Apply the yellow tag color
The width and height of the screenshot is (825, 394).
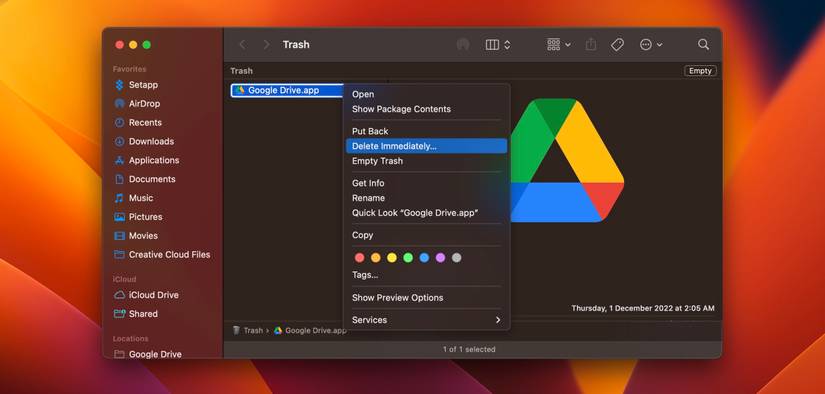pyautogui.click(x=392, y=258)
